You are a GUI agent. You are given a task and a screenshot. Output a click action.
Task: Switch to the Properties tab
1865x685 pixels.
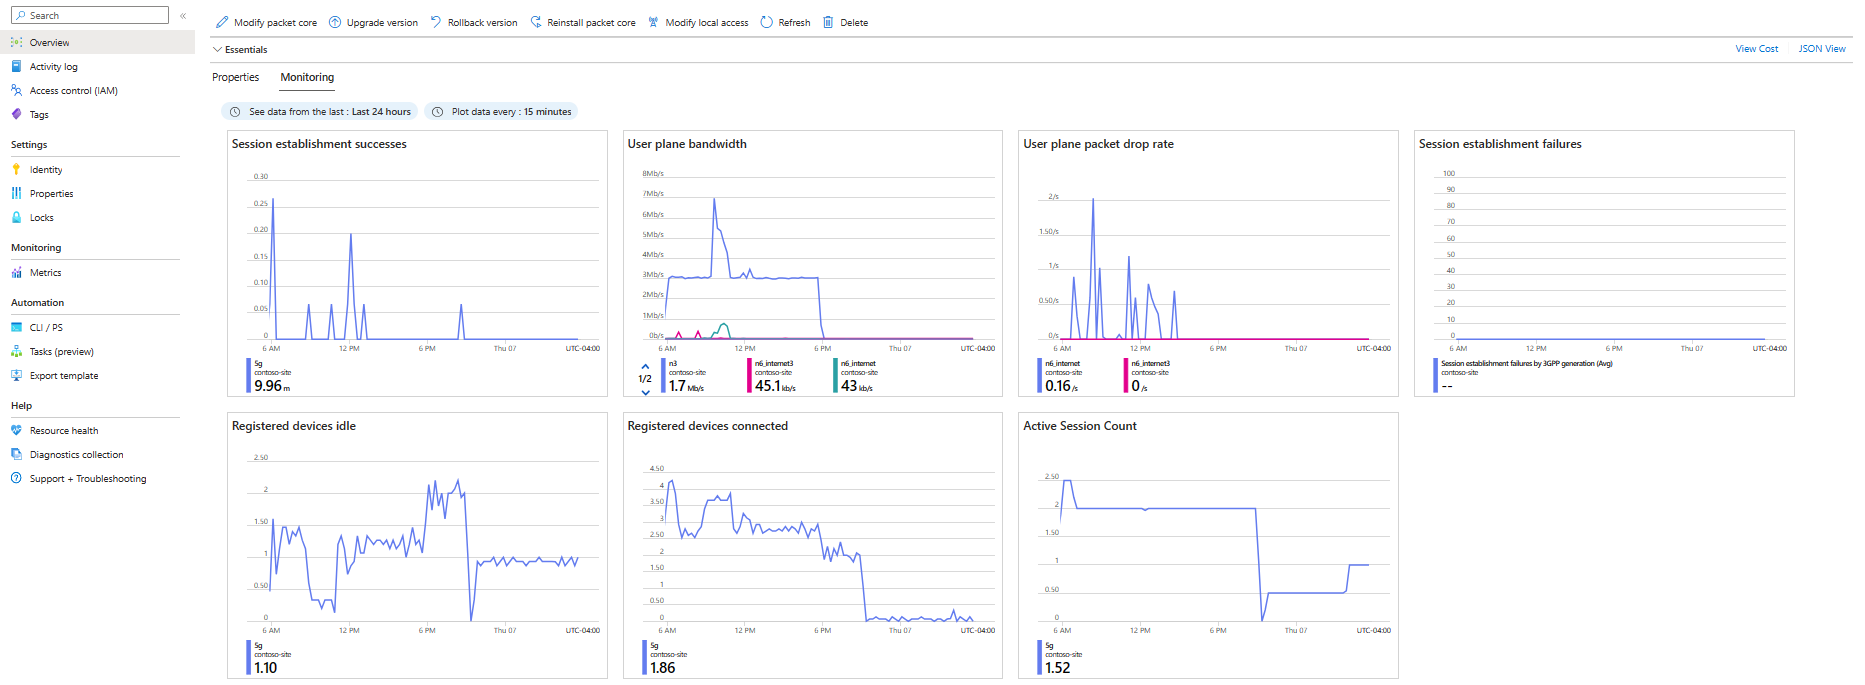click(235, 77)
